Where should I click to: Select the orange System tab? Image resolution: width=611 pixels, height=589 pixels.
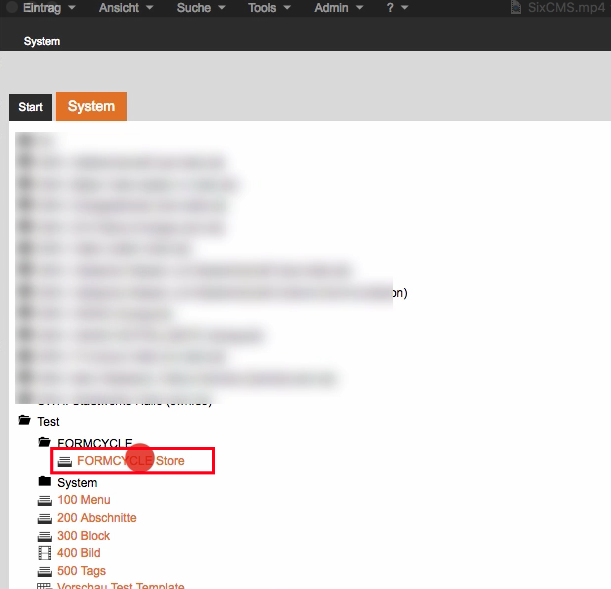(x=91, y=106)
